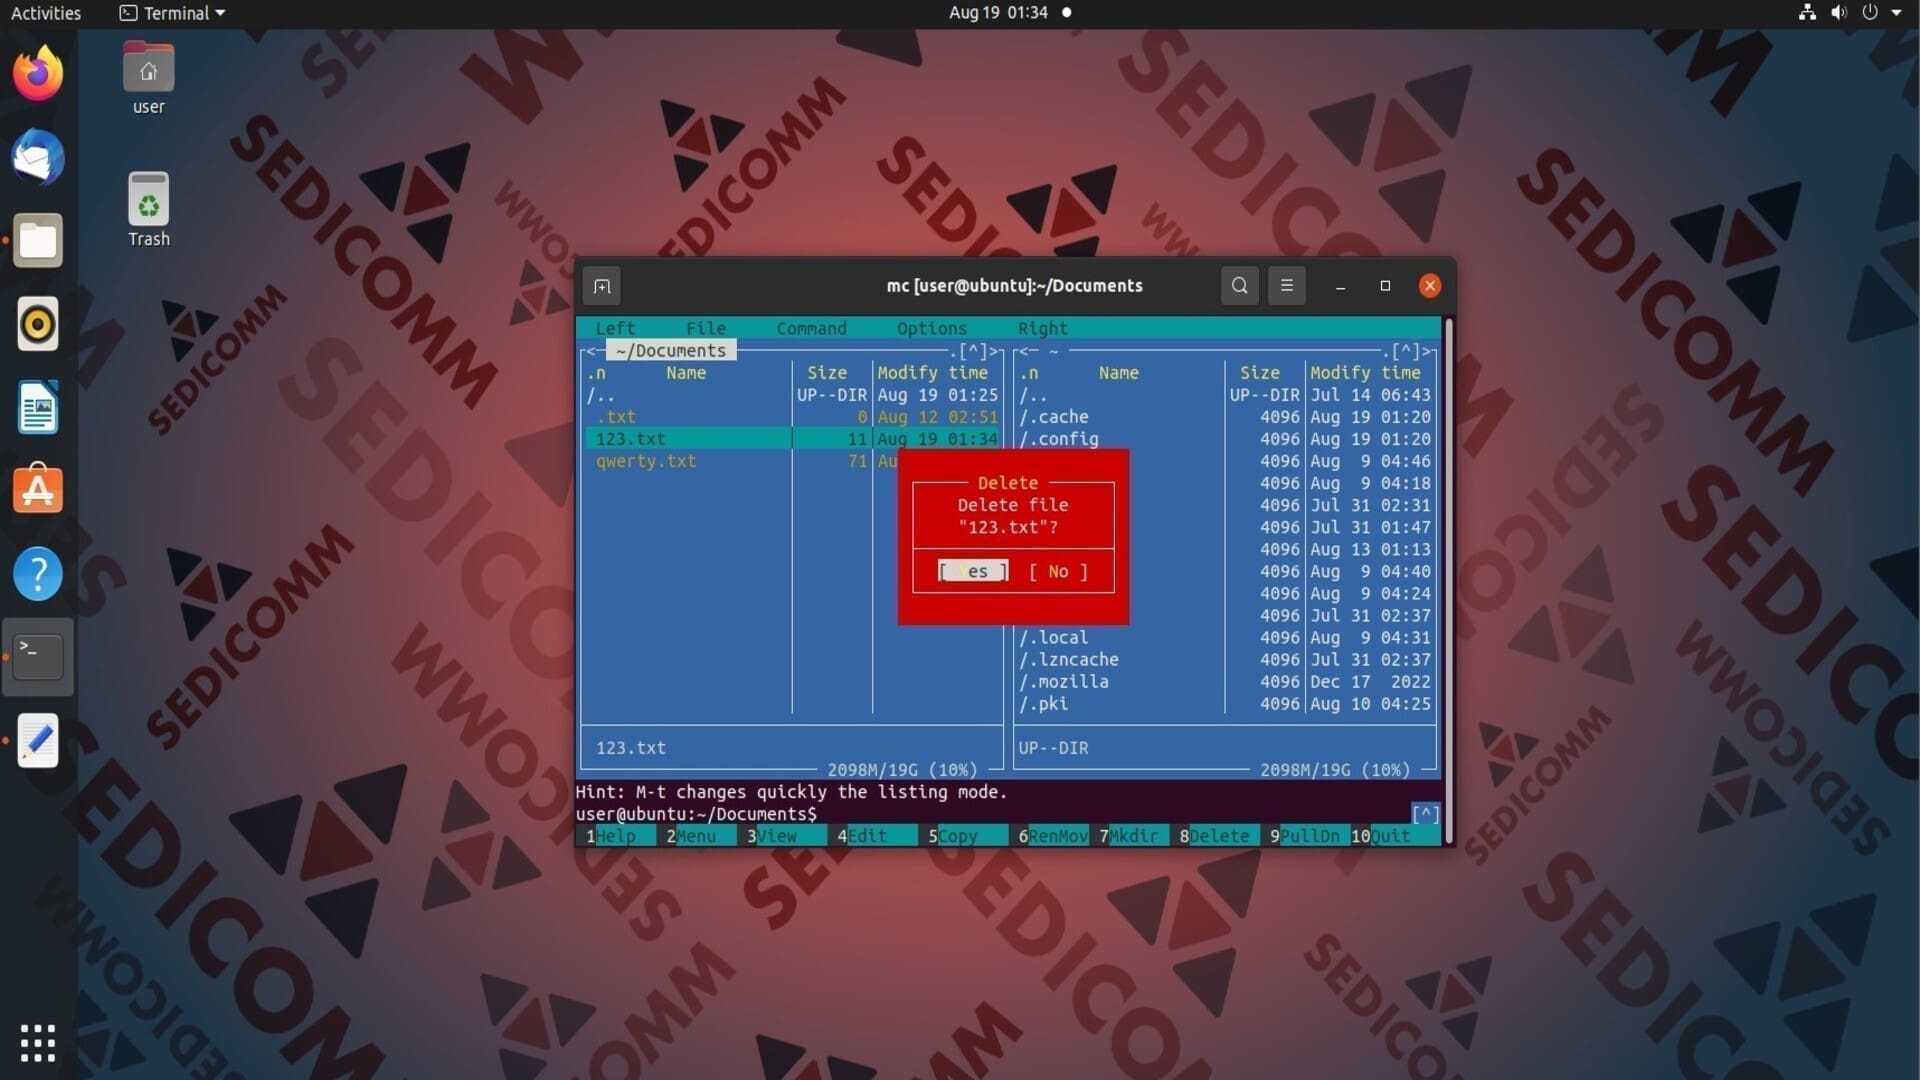Open the Left menu in mc
The height and width of the screenshot is (1080, 1920).
click(615, 328)
